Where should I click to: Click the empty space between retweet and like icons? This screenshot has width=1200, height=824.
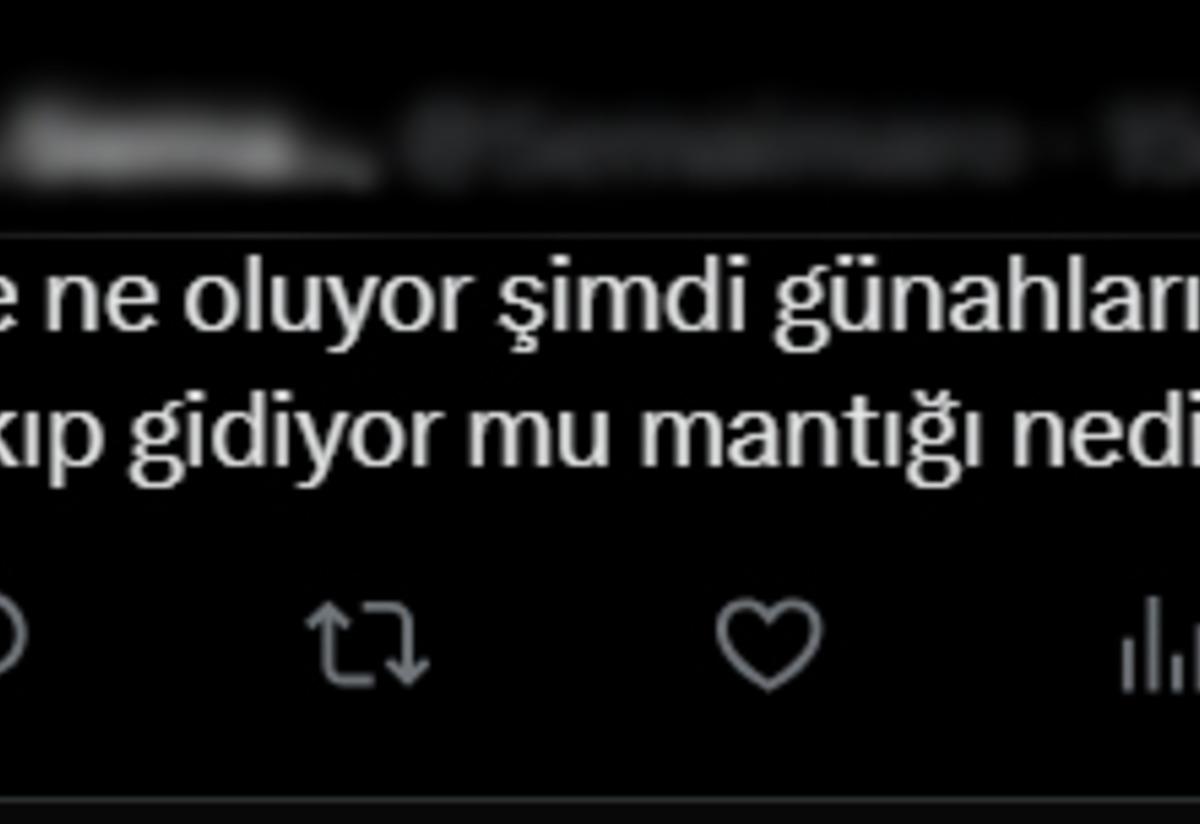[570, 644]
